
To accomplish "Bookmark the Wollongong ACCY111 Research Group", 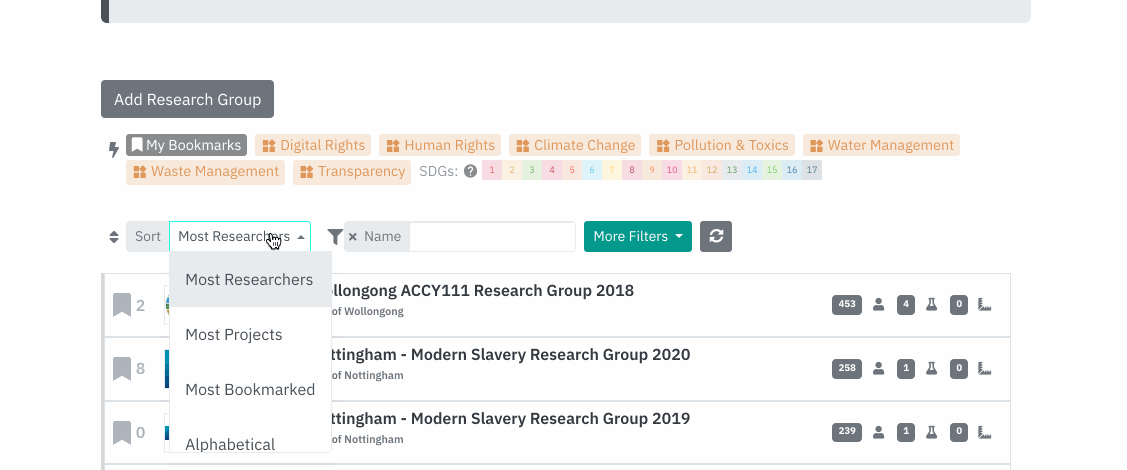I will 122,305.
